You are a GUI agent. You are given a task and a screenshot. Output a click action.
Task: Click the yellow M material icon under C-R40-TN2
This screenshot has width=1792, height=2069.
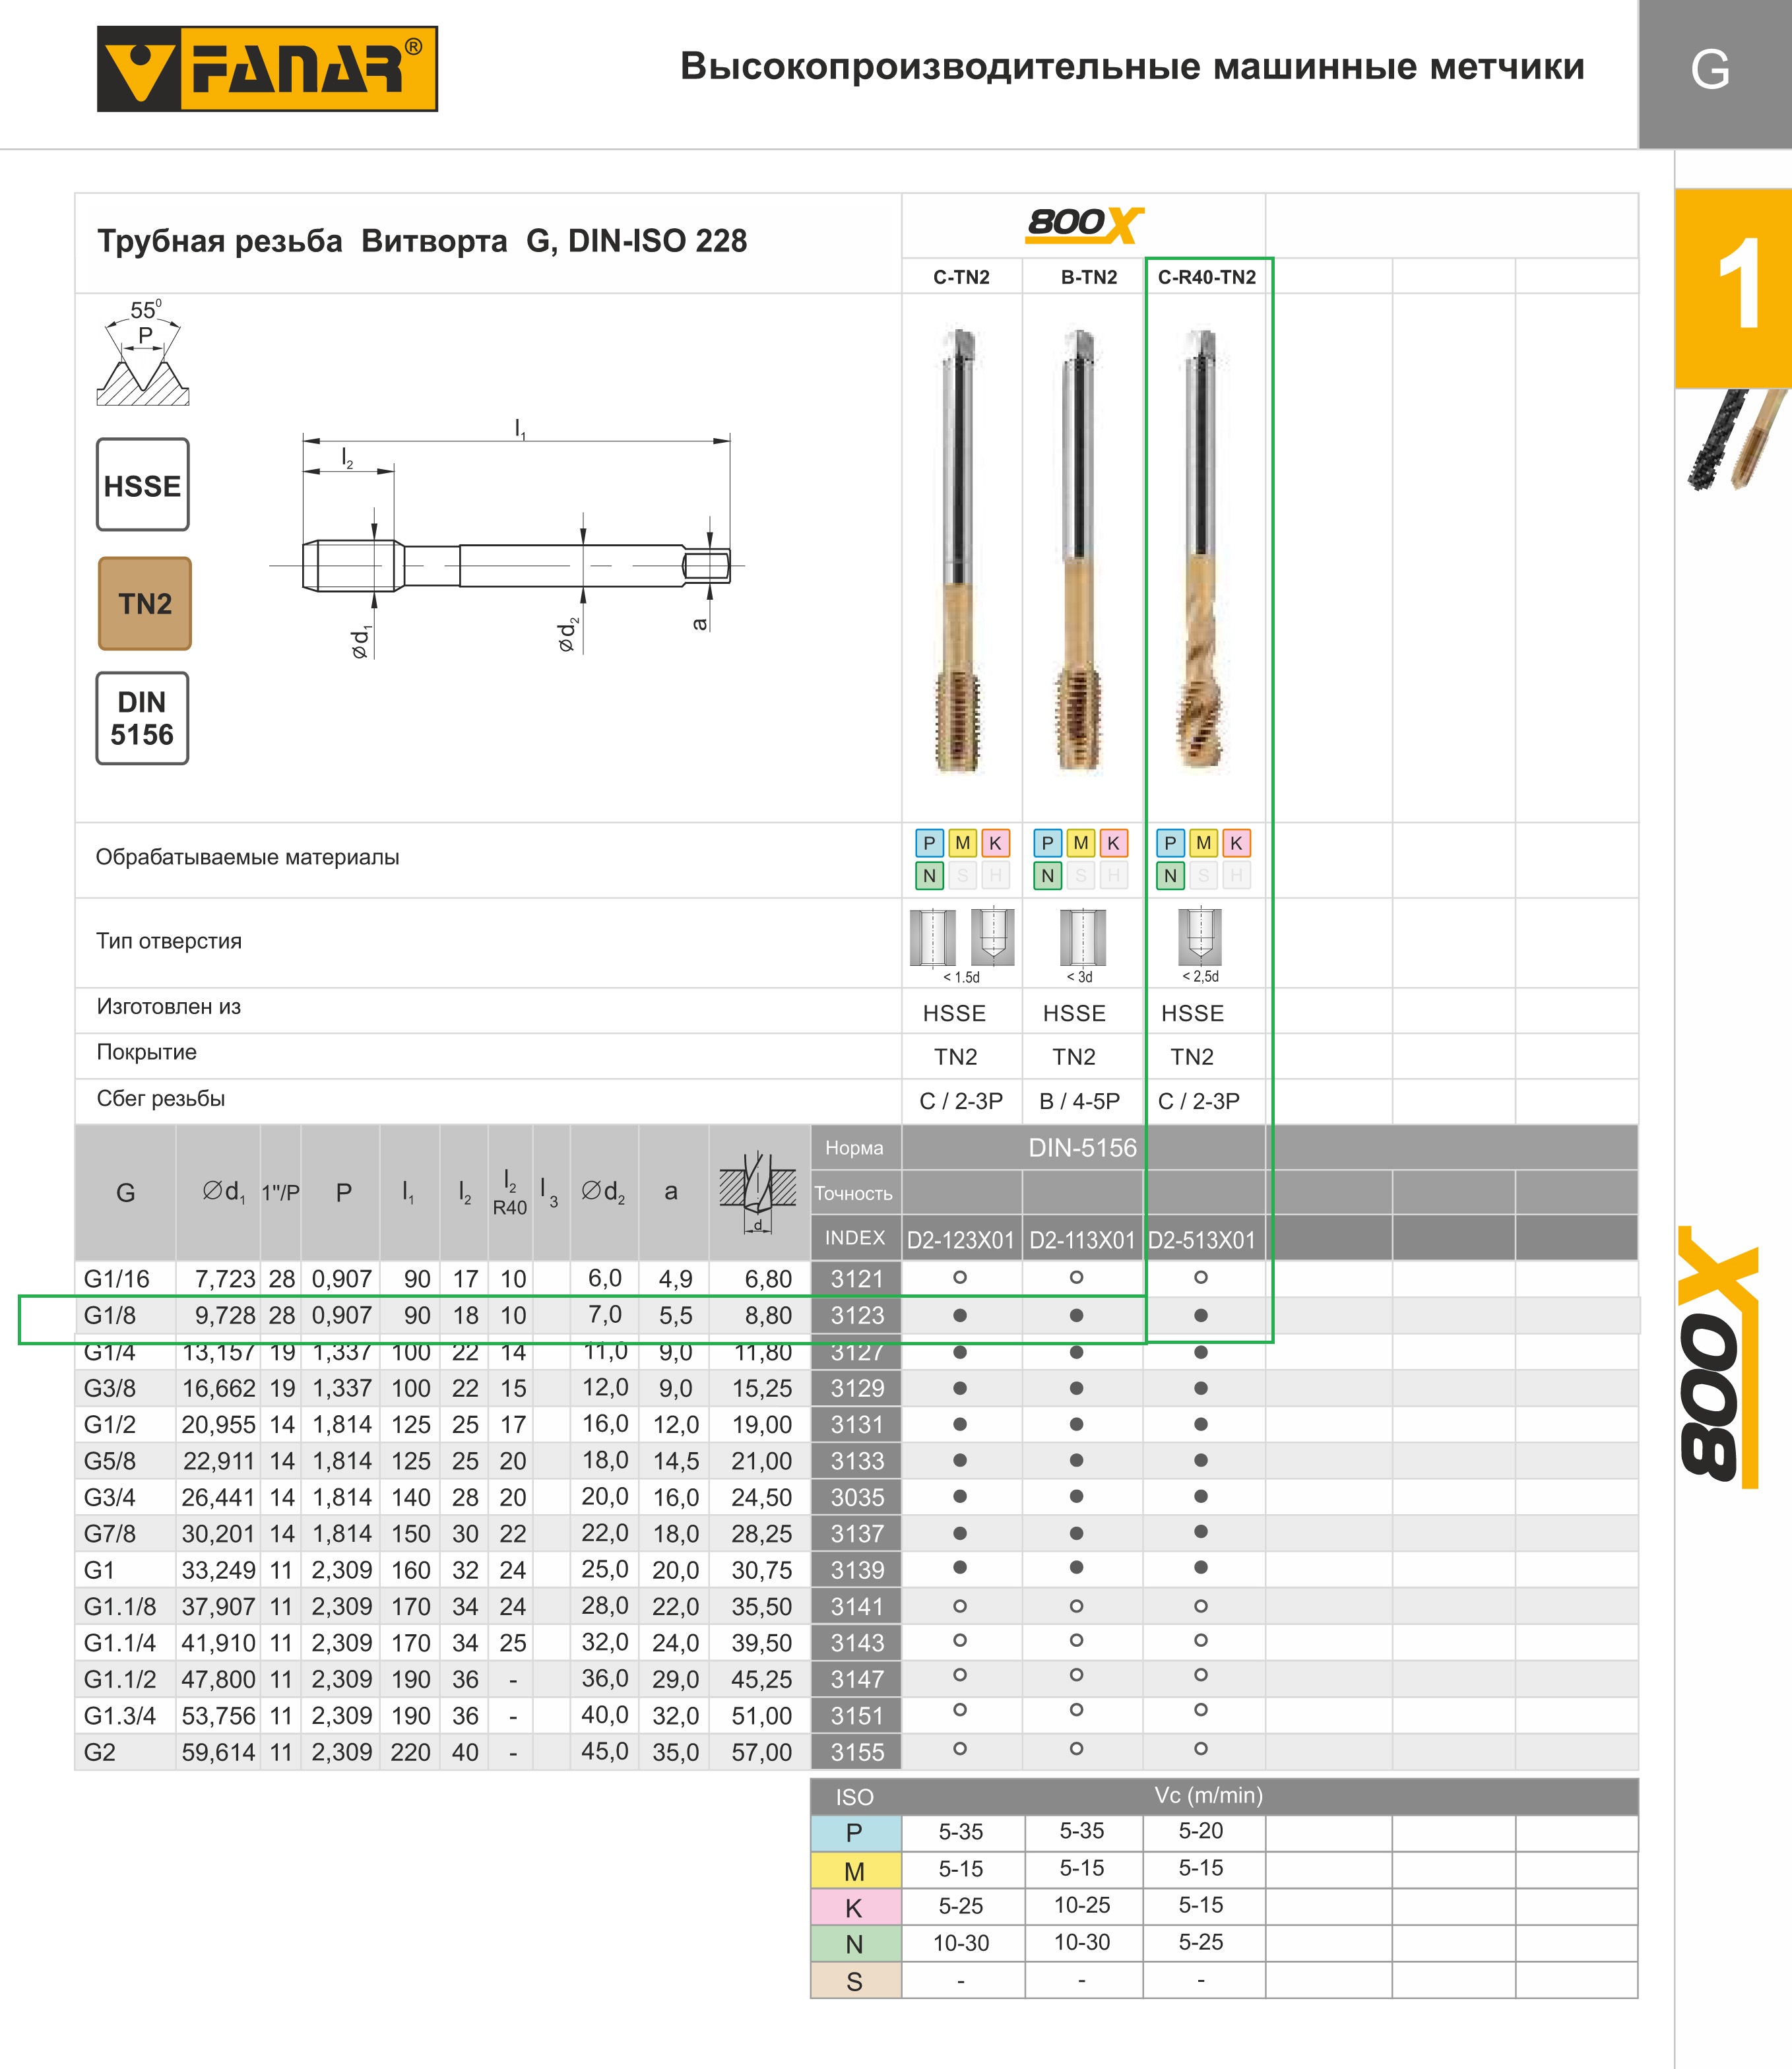[x=1203, y=843]
